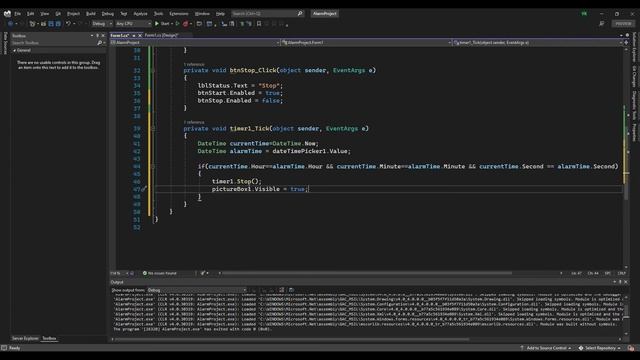
Task: Open the Show output from dropdown
Action: pos(197,290)
